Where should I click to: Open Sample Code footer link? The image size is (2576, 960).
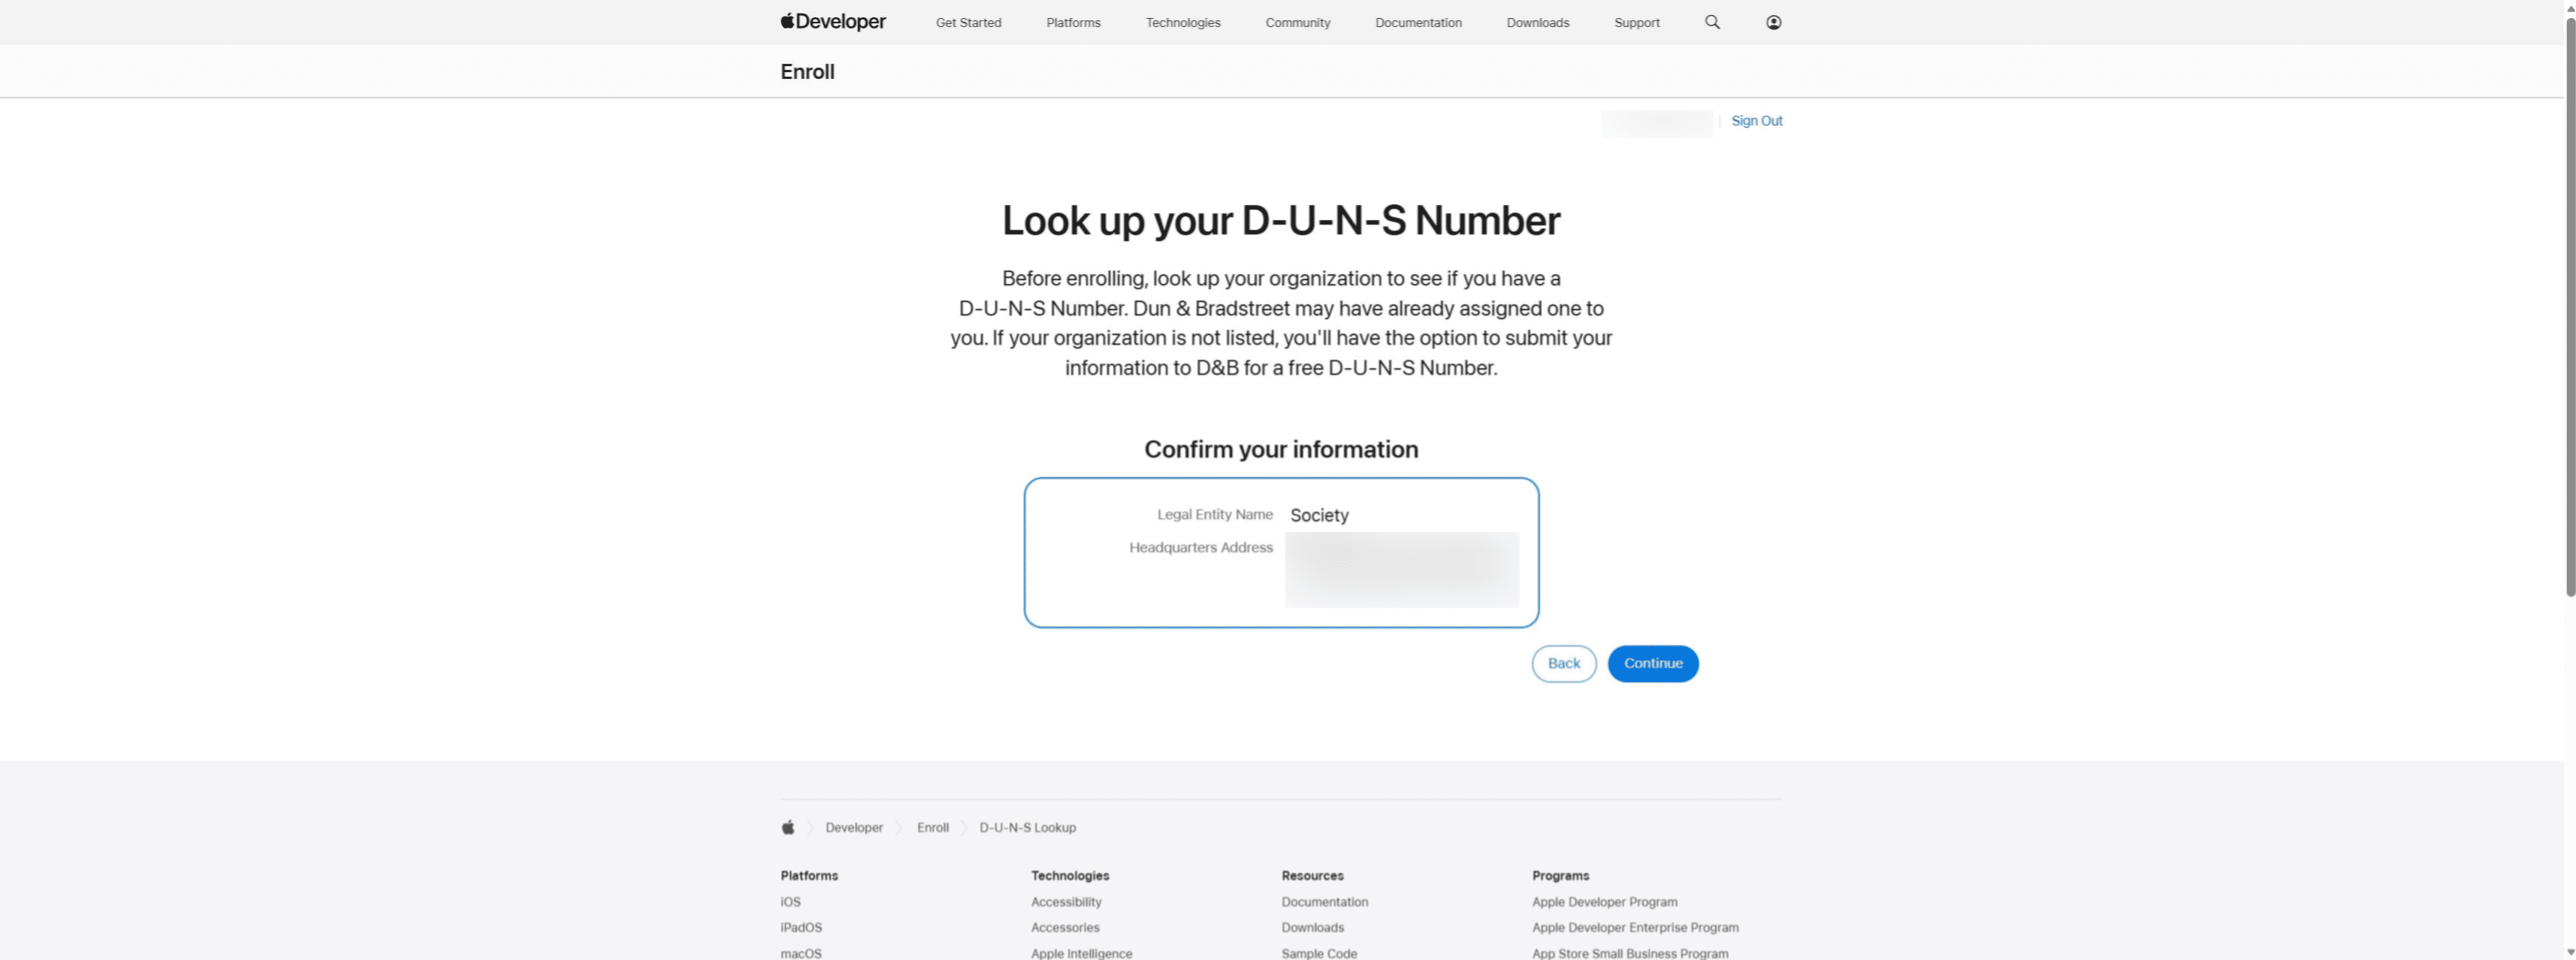[1319, 953]
